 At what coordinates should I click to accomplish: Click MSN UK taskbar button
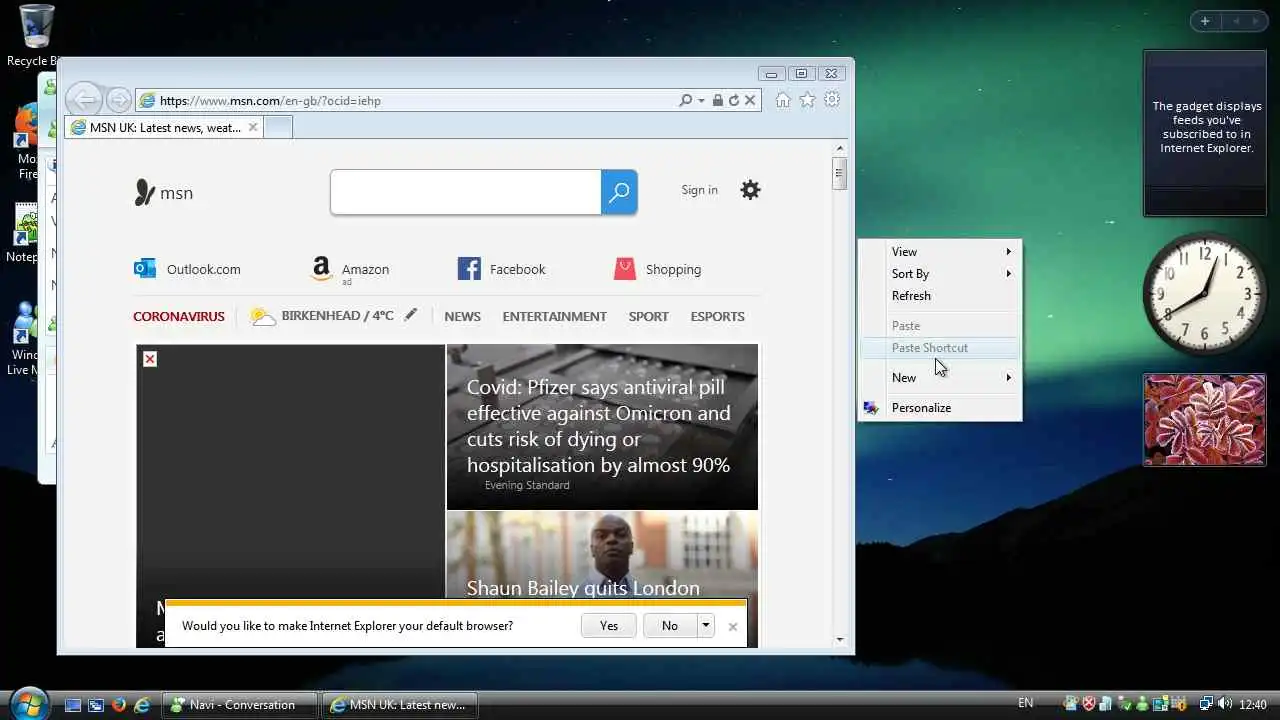point(400,705)
